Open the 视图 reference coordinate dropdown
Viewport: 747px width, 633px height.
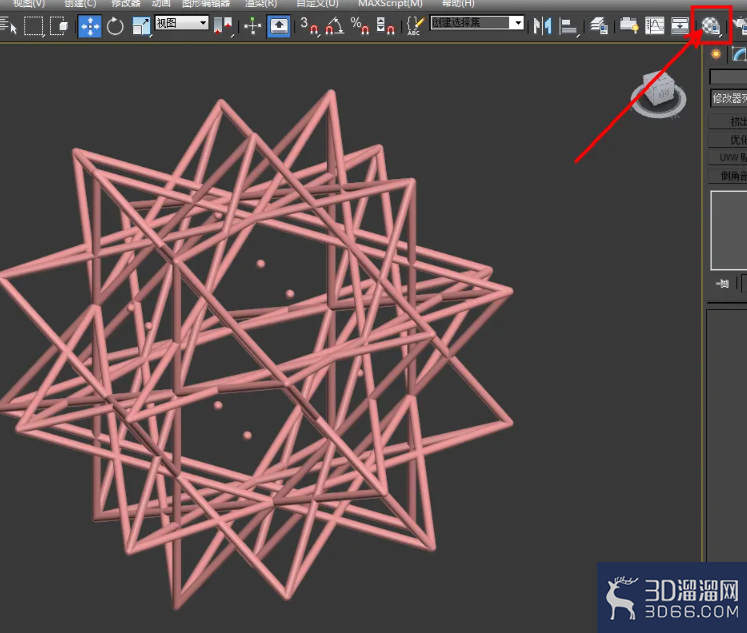coord(182,23)
